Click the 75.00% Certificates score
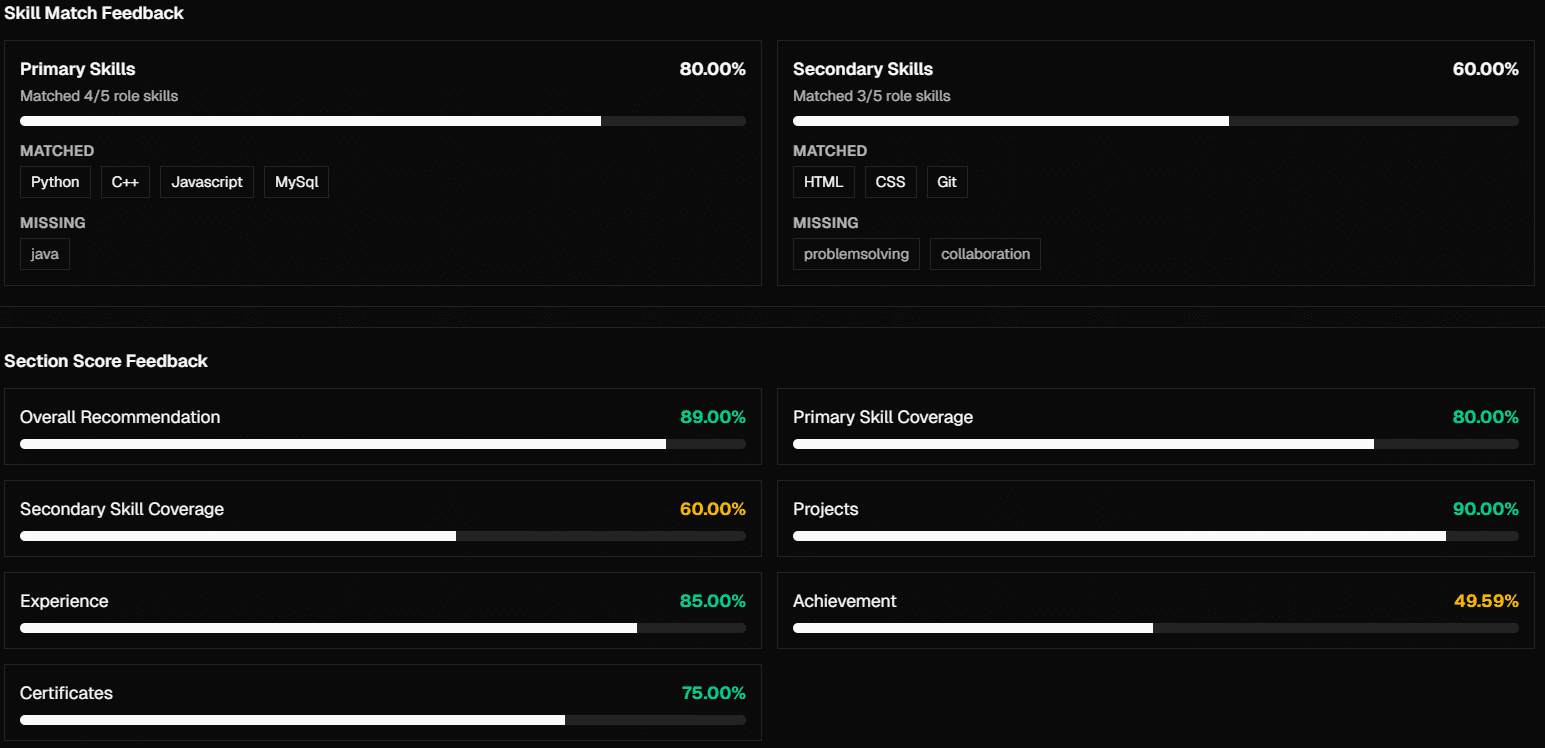This screenshot has width=1545, height=748. (x=713, y=693)
